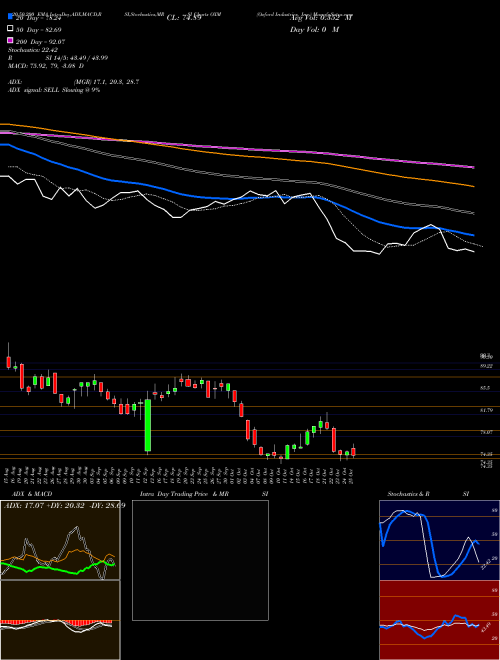Select the 'SI 14/3: 43.49 / 43.99' value
This screenshot has height=660, width=500.
77,58
